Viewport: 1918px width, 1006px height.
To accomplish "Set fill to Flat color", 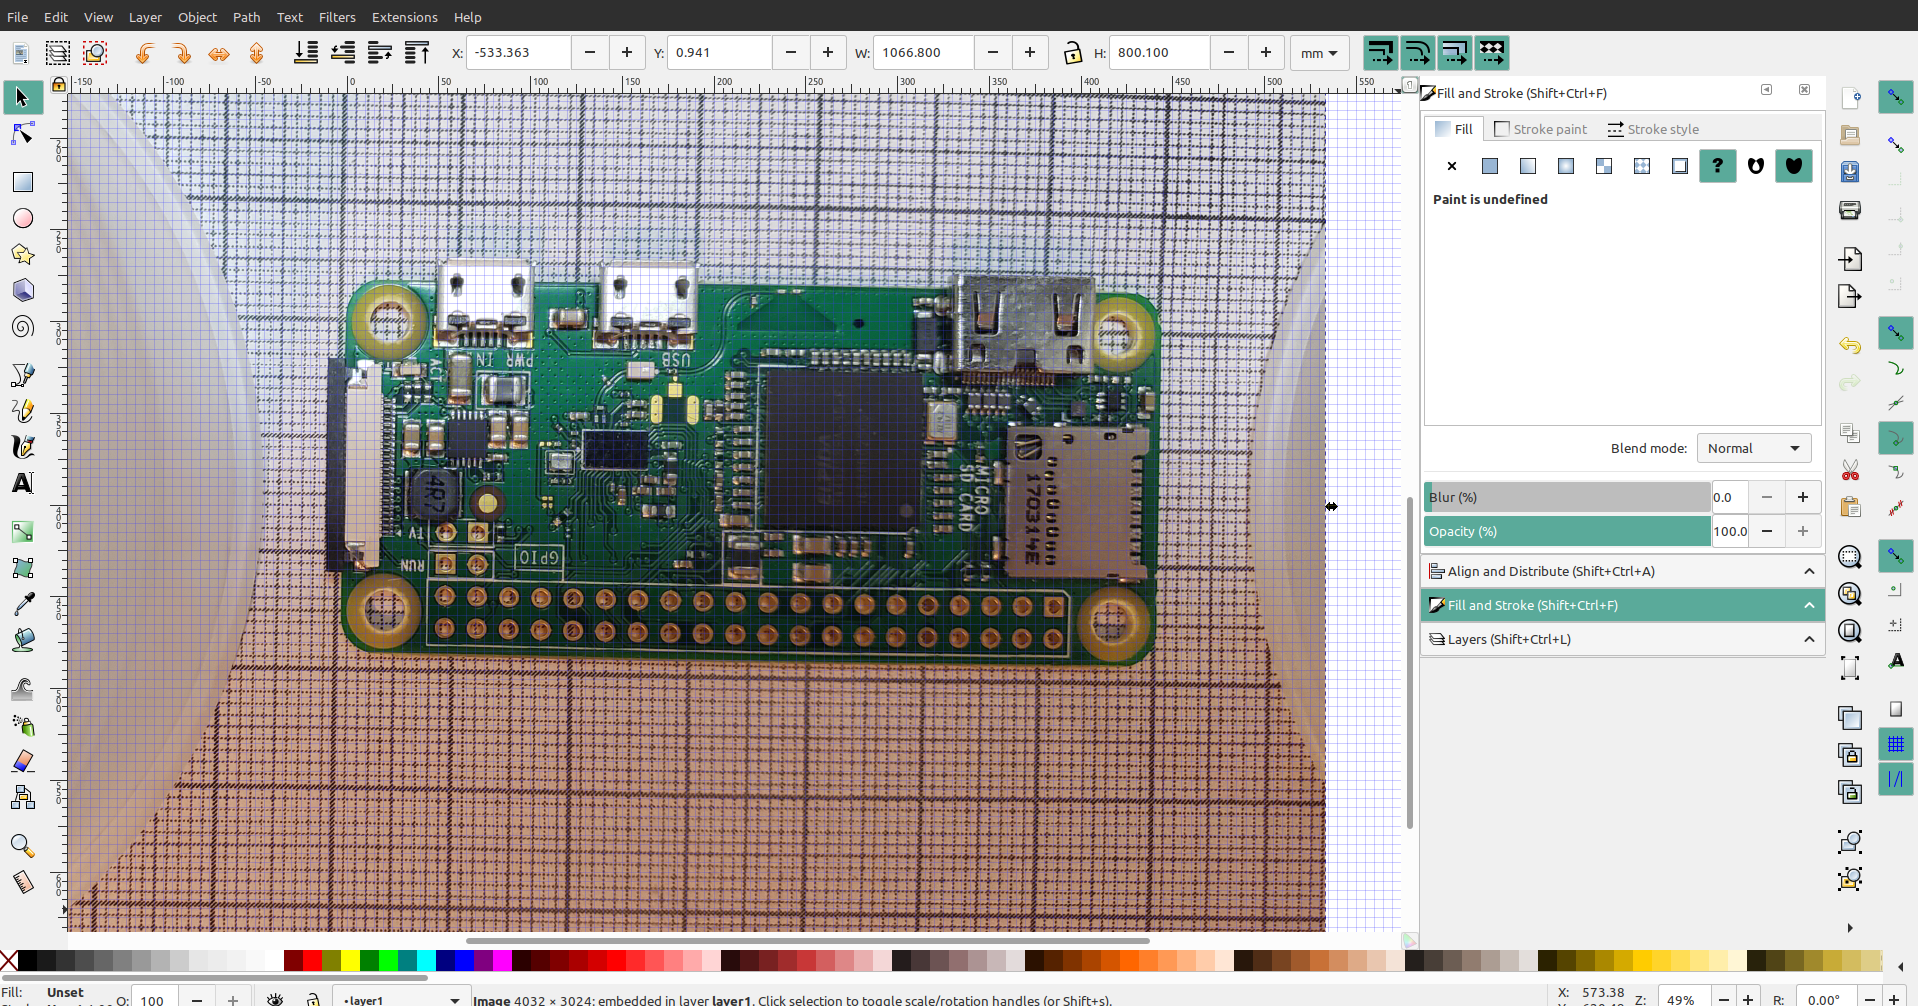I will 1490,166.
